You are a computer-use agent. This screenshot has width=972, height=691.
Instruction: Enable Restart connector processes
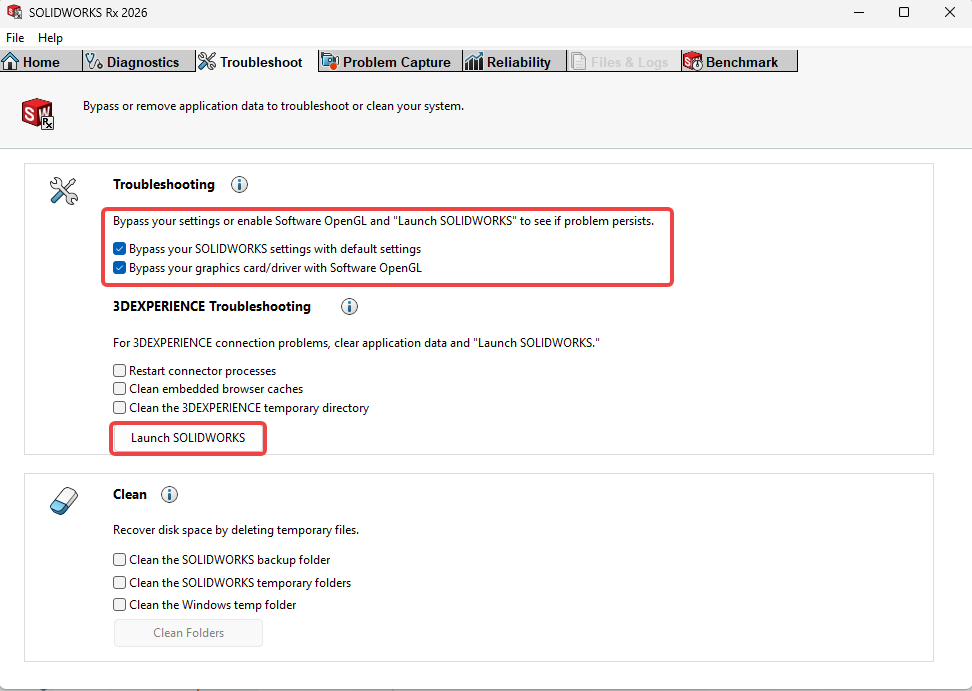click(x=120, y=371)
